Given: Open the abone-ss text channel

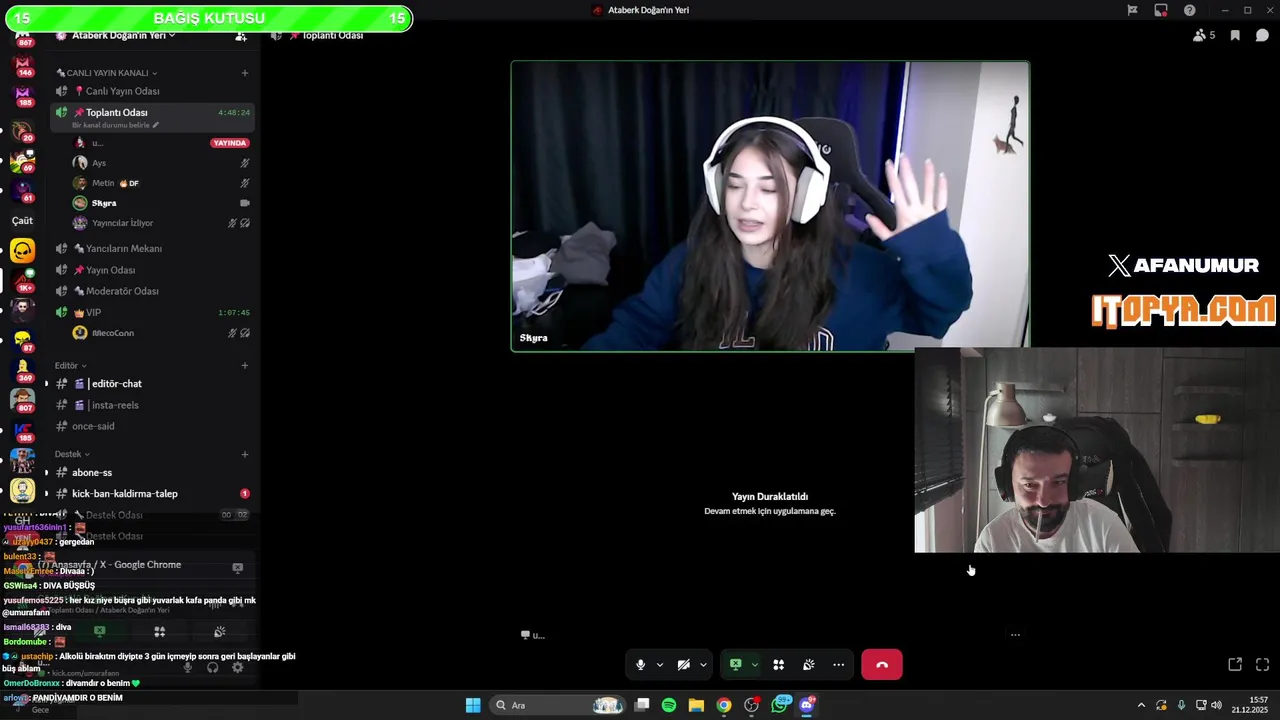Looking at the screenshot, I should click(x=152, y=472).
